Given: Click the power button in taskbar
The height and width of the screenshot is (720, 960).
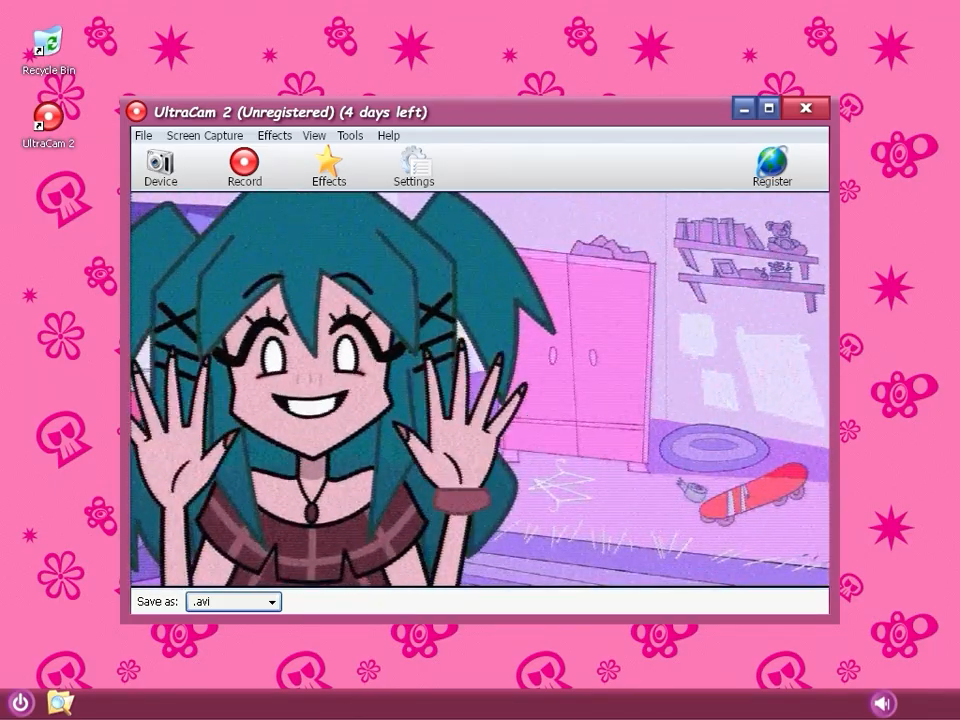Looking at the screenshot, I should (20, 703).
